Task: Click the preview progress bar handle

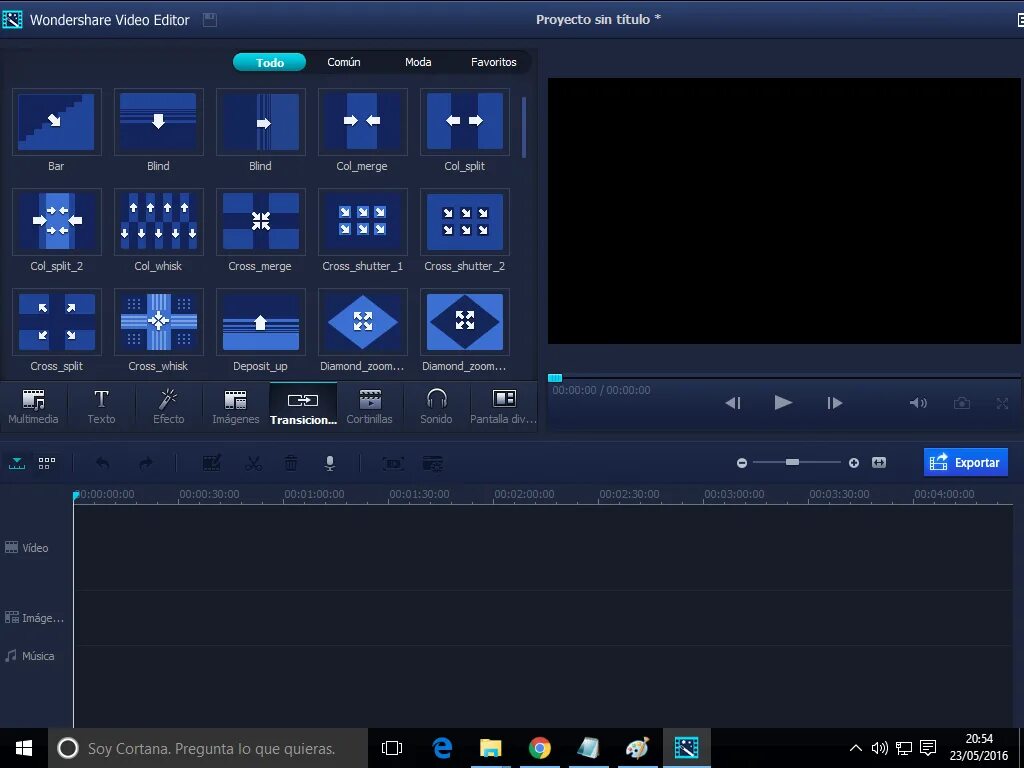Action: point(555,377)
